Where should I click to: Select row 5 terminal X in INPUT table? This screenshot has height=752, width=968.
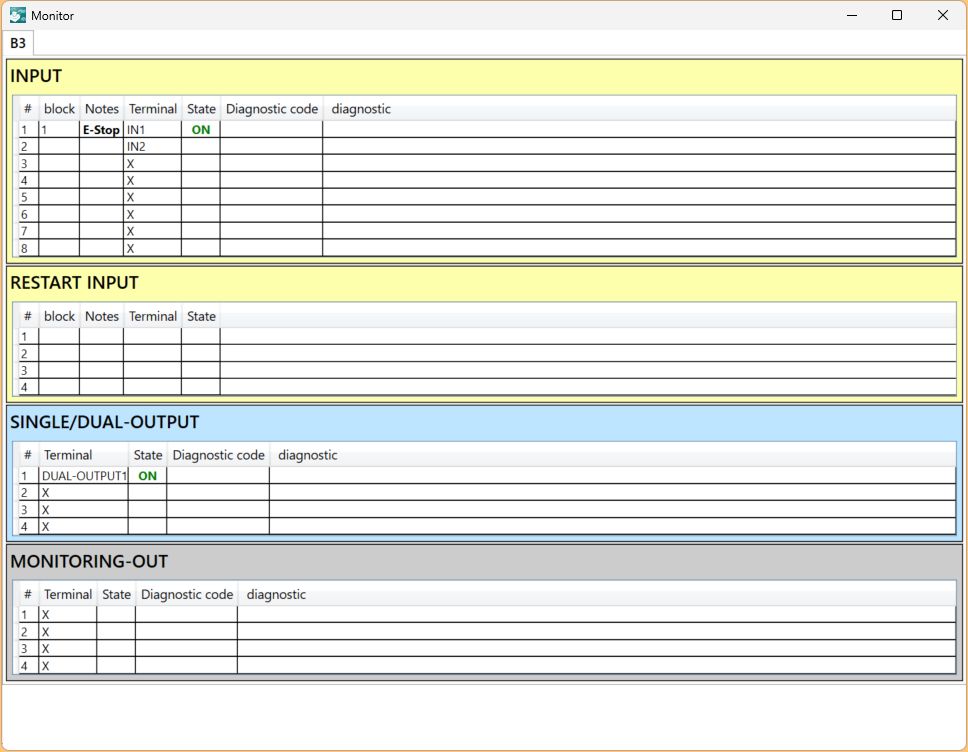(x=152, y=198)
